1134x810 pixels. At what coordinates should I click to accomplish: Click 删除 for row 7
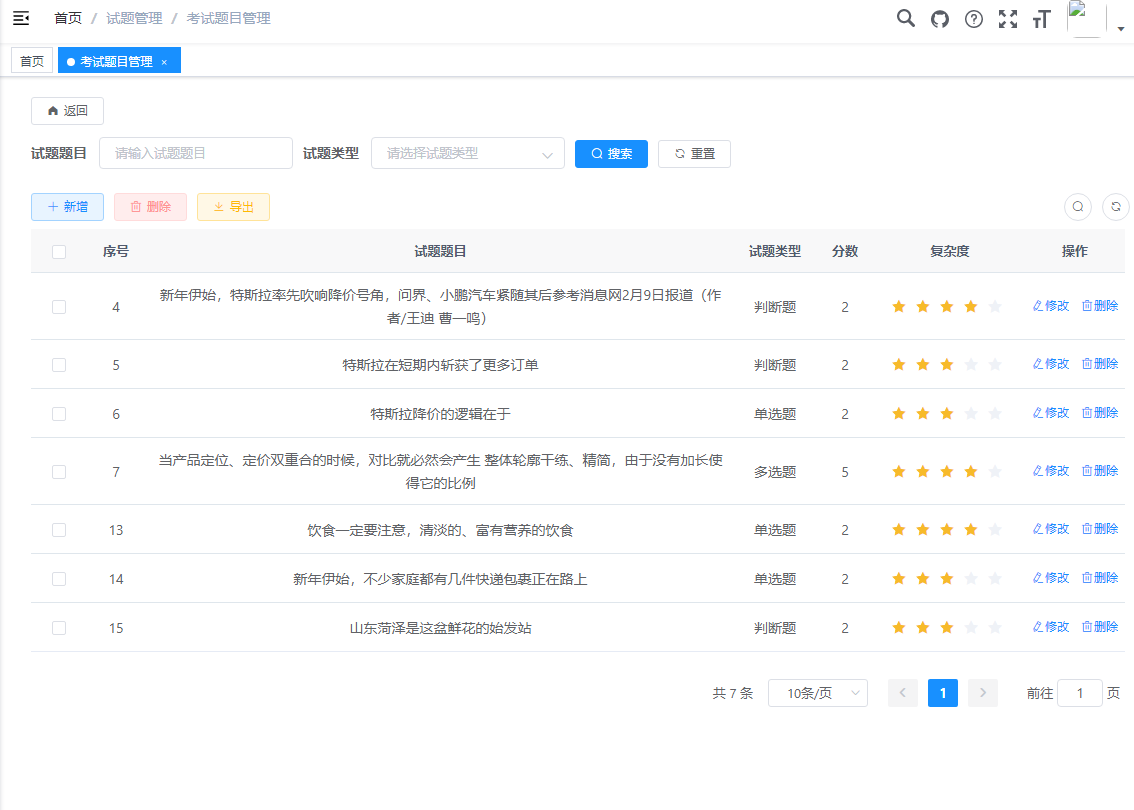pyautogui.click(x=1100, y=471)
